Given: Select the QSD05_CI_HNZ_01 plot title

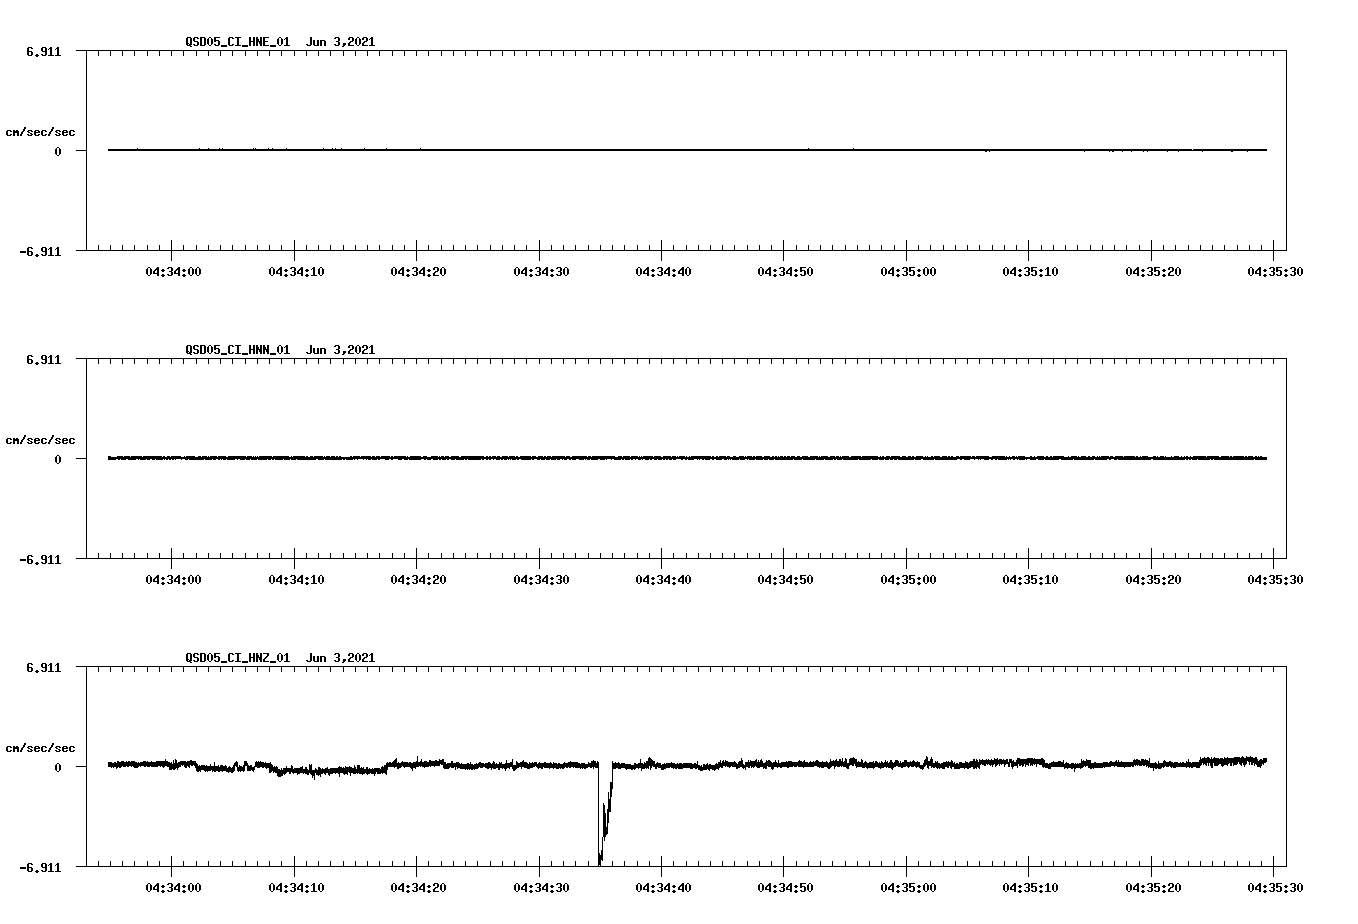Looking at the screenshot, I should click(280, 657).
